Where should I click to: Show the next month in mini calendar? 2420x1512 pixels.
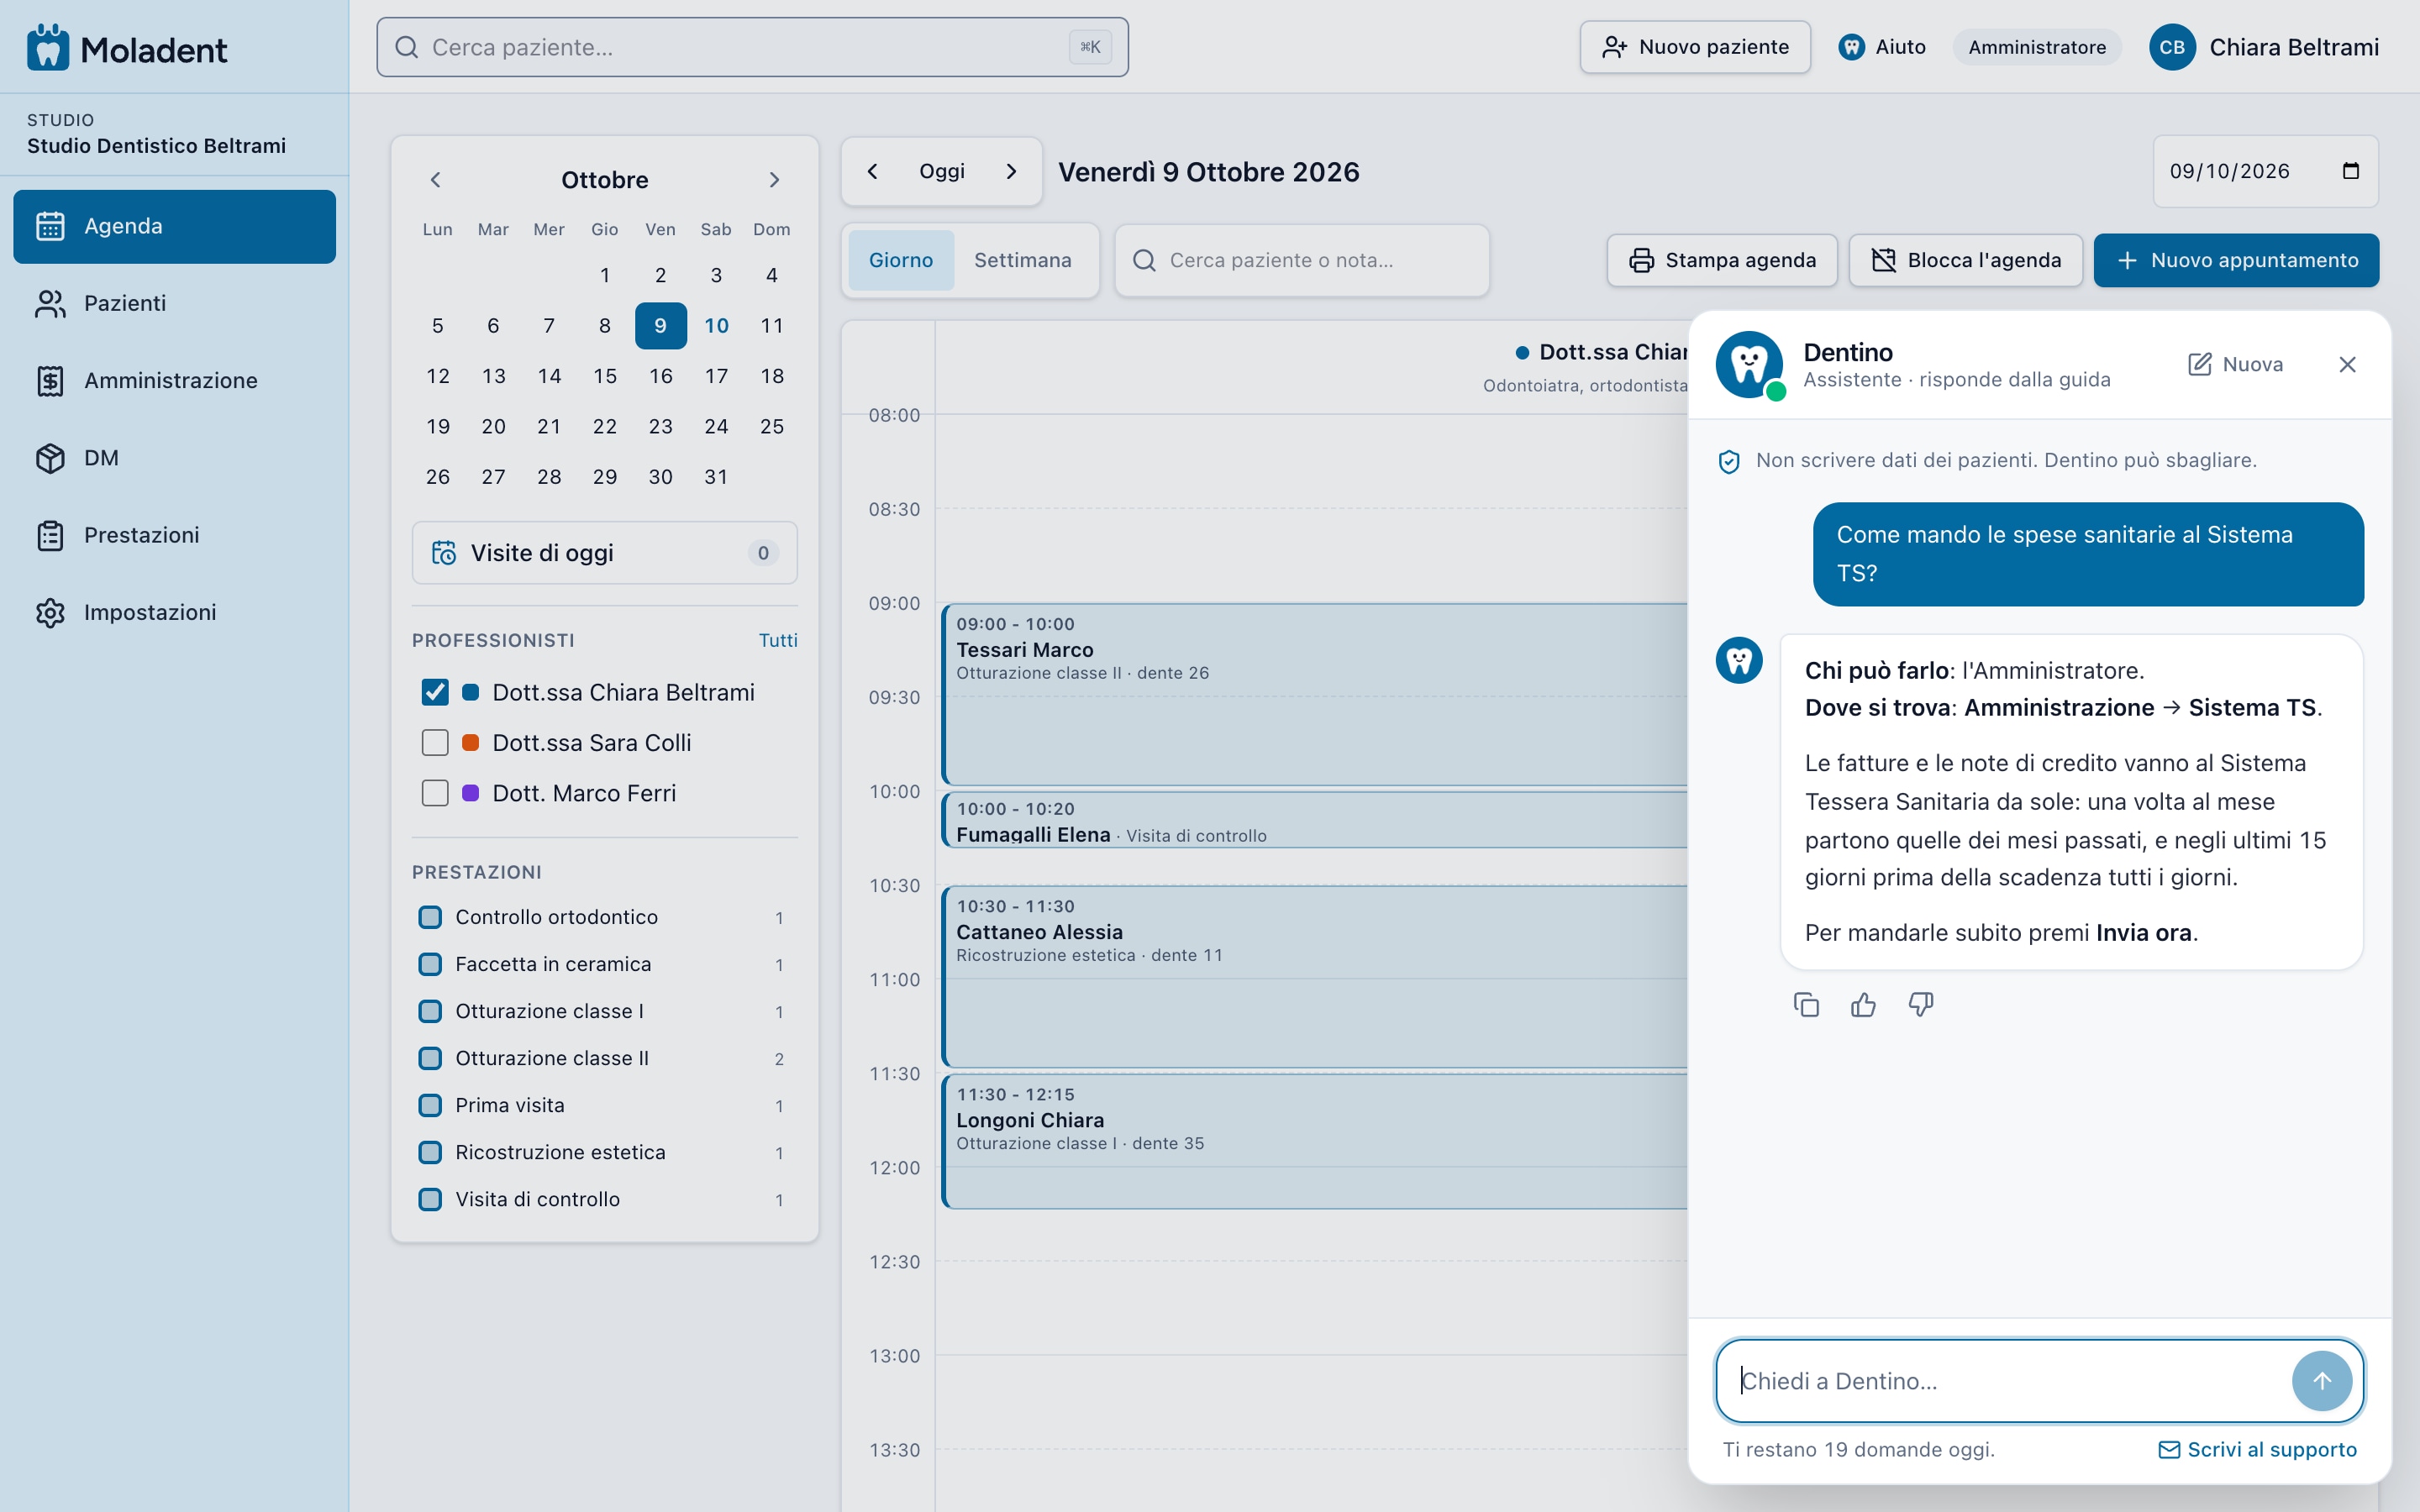(774, 180)
